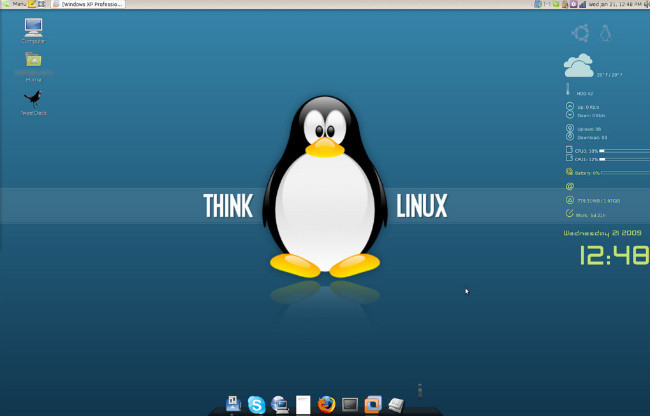The height and width of the screenshot is (416, 650).
Task: Click the Tux penguin icon in widget
Action: (x=606, y=34)
